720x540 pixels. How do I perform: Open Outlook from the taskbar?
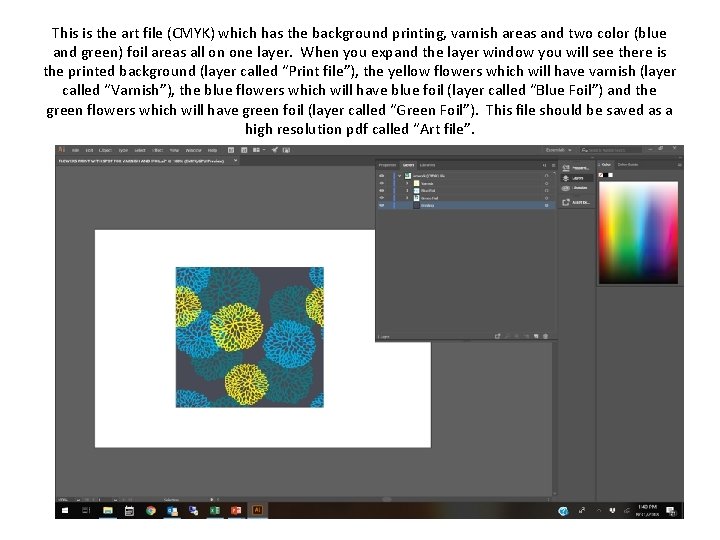172,511
